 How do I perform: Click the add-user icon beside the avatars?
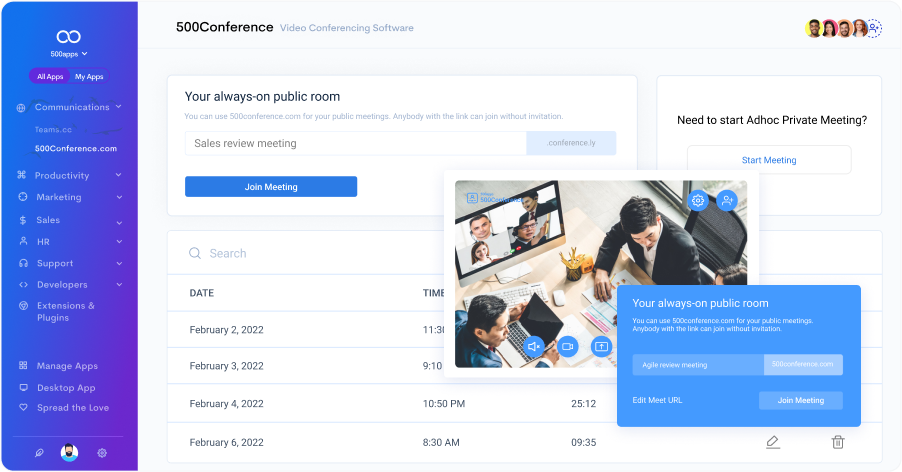pos(874,28)
